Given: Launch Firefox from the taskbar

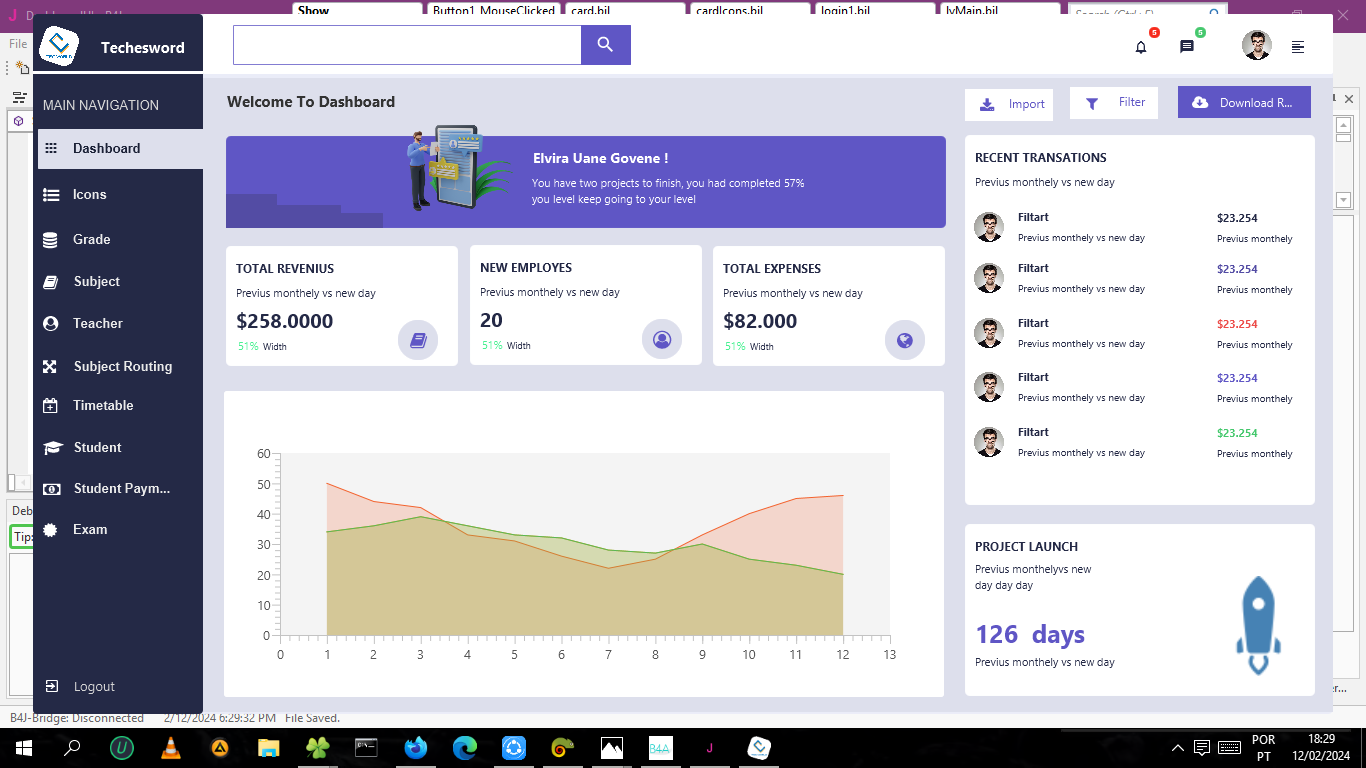Looking at the screenshot, I should click(x=416, y=748).
